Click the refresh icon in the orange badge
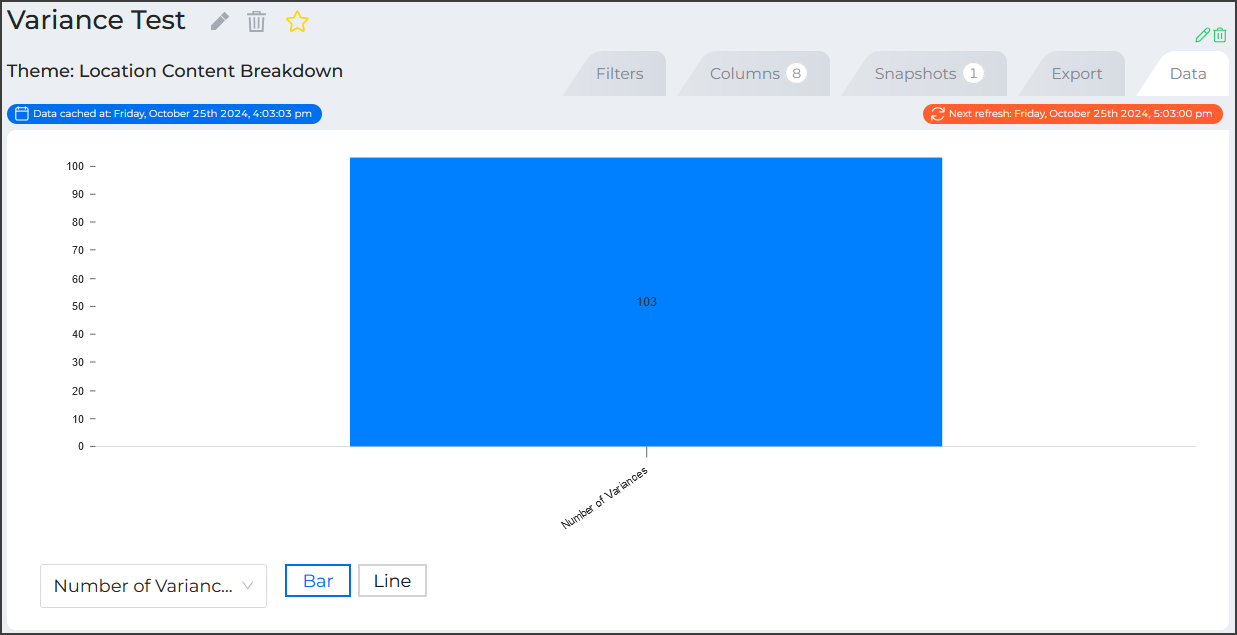This screenshot has width=1237, height=635. pyautogui.click(x=937, y=114)
